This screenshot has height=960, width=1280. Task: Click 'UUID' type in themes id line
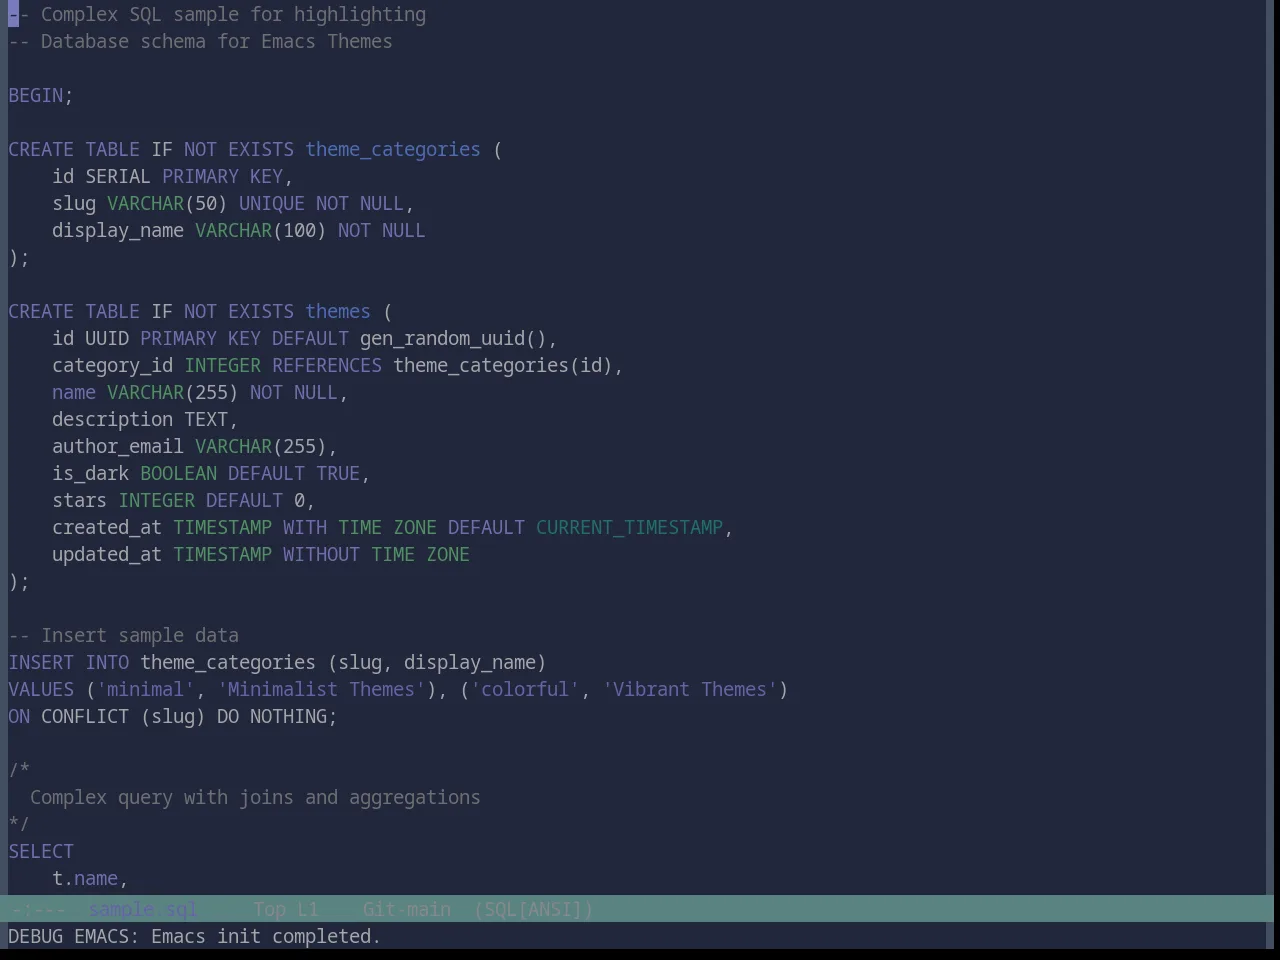(107, 338)
